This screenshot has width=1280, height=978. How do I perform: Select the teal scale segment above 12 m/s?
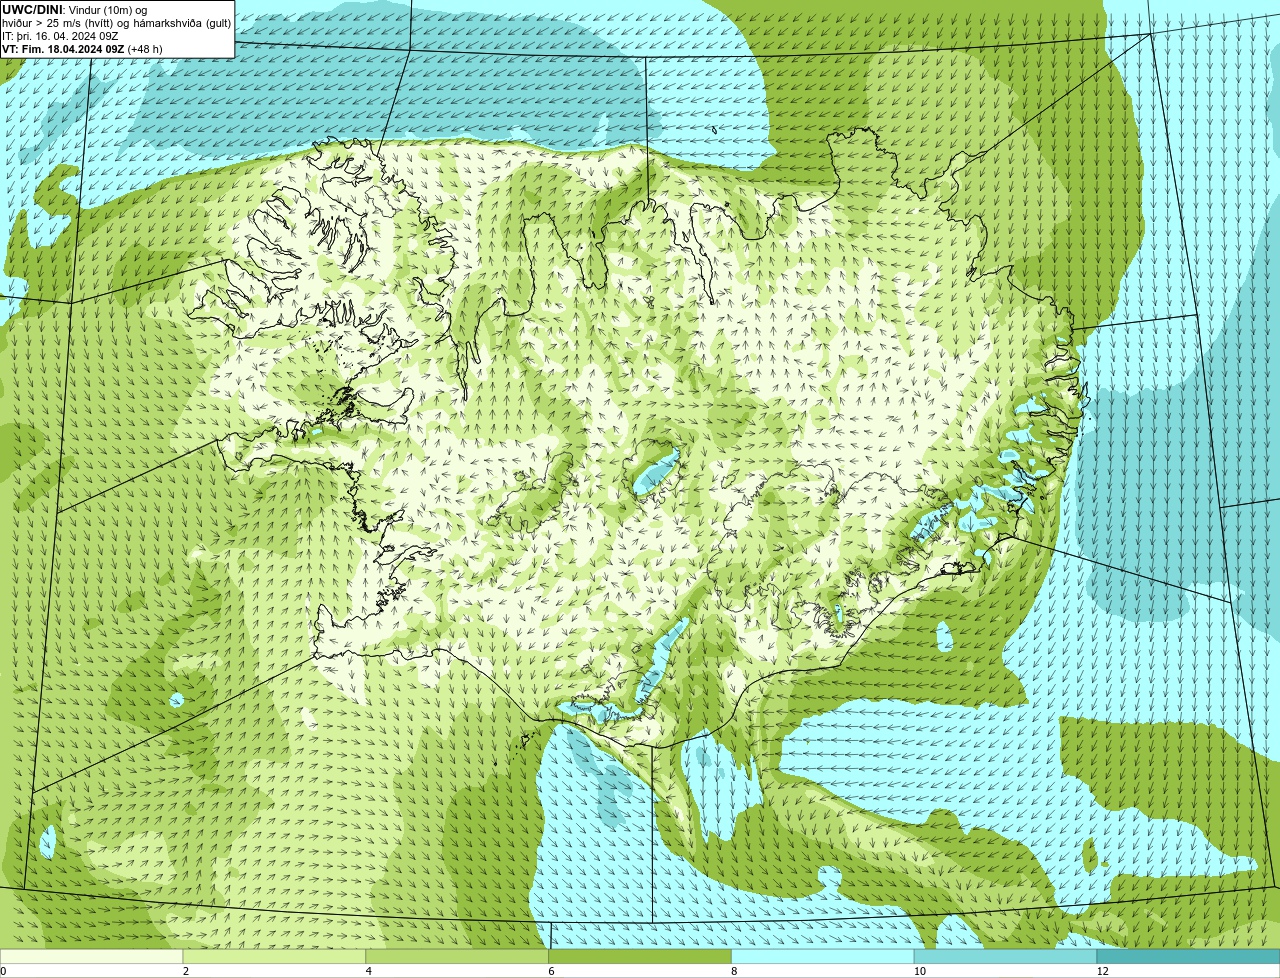pos(1188,956)
